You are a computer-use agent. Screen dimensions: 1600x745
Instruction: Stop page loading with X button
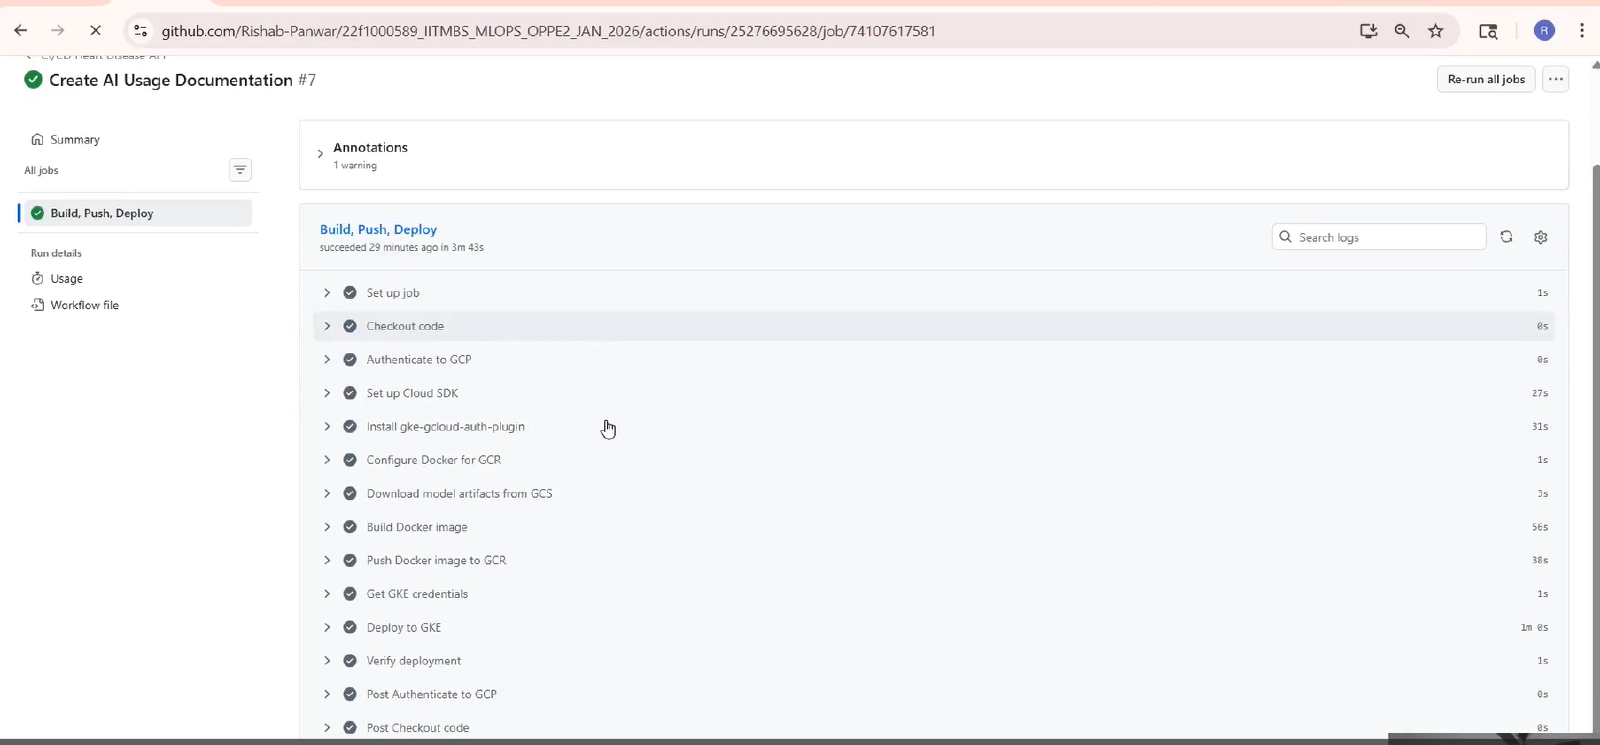[96, 31]
